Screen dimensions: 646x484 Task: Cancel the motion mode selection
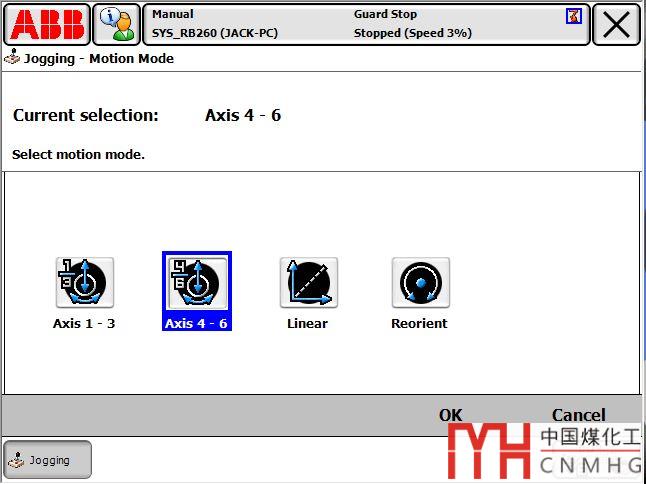point(578,415)
